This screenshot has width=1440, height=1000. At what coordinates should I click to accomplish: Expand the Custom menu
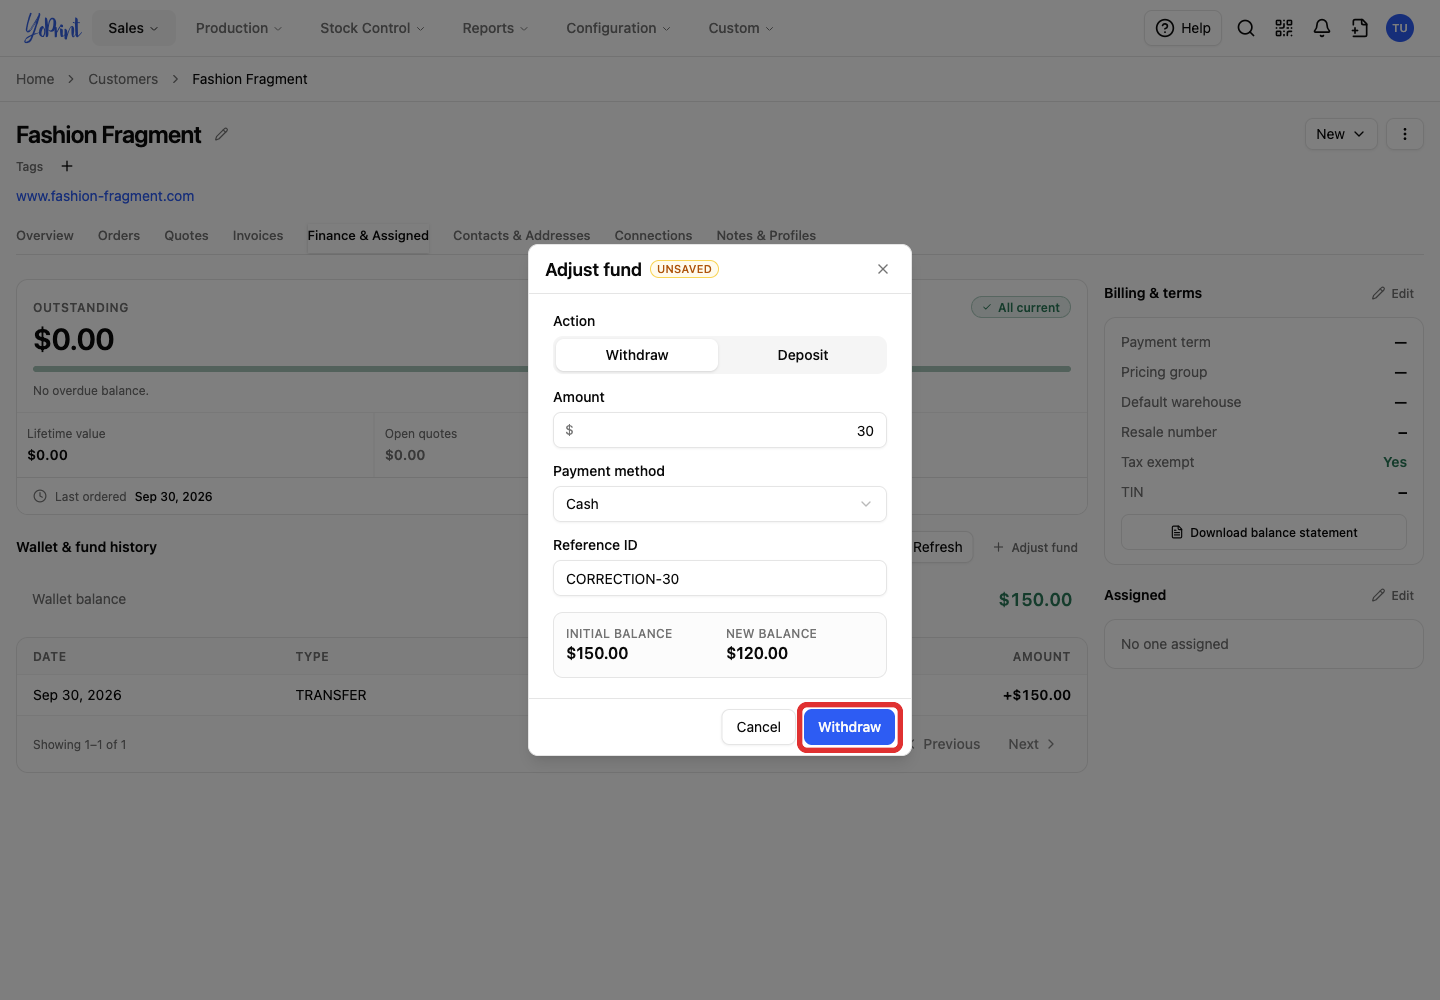coord(741,28)
